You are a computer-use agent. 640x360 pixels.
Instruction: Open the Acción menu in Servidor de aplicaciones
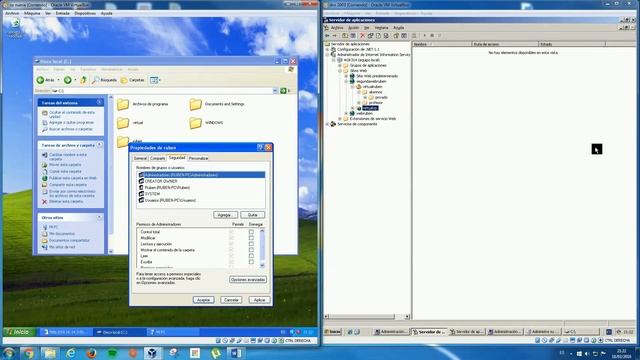tap(353, 28)
